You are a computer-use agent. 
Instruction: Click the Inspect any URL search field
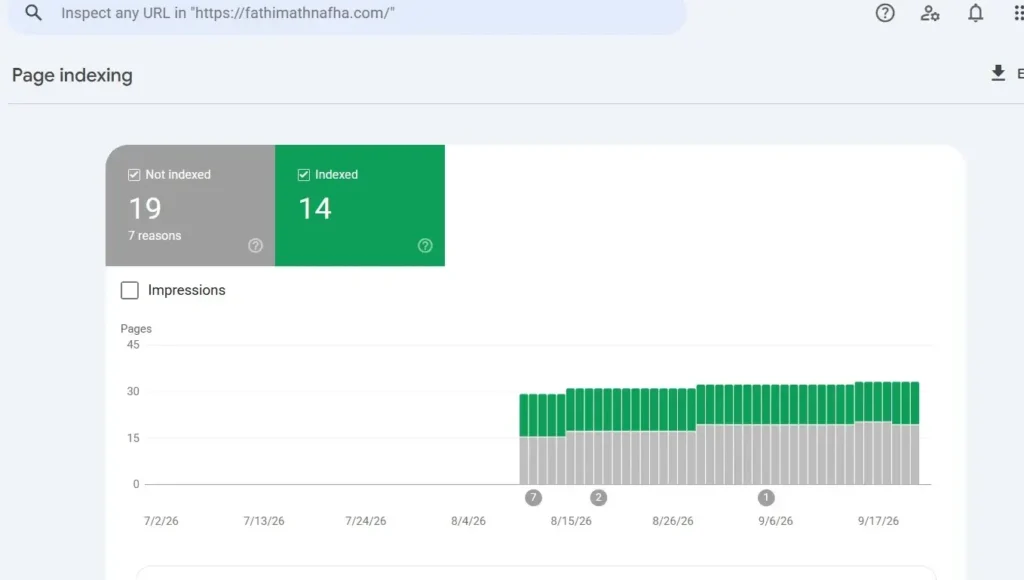click(x=347, y=14)
